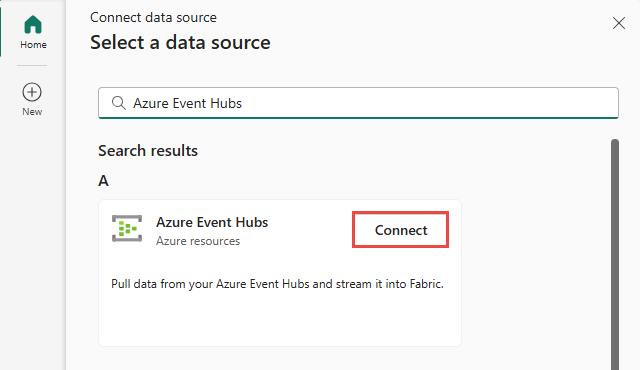Focus the Azure Event Hubs search box
640x370 pixels.
click(x=358, y=103)
